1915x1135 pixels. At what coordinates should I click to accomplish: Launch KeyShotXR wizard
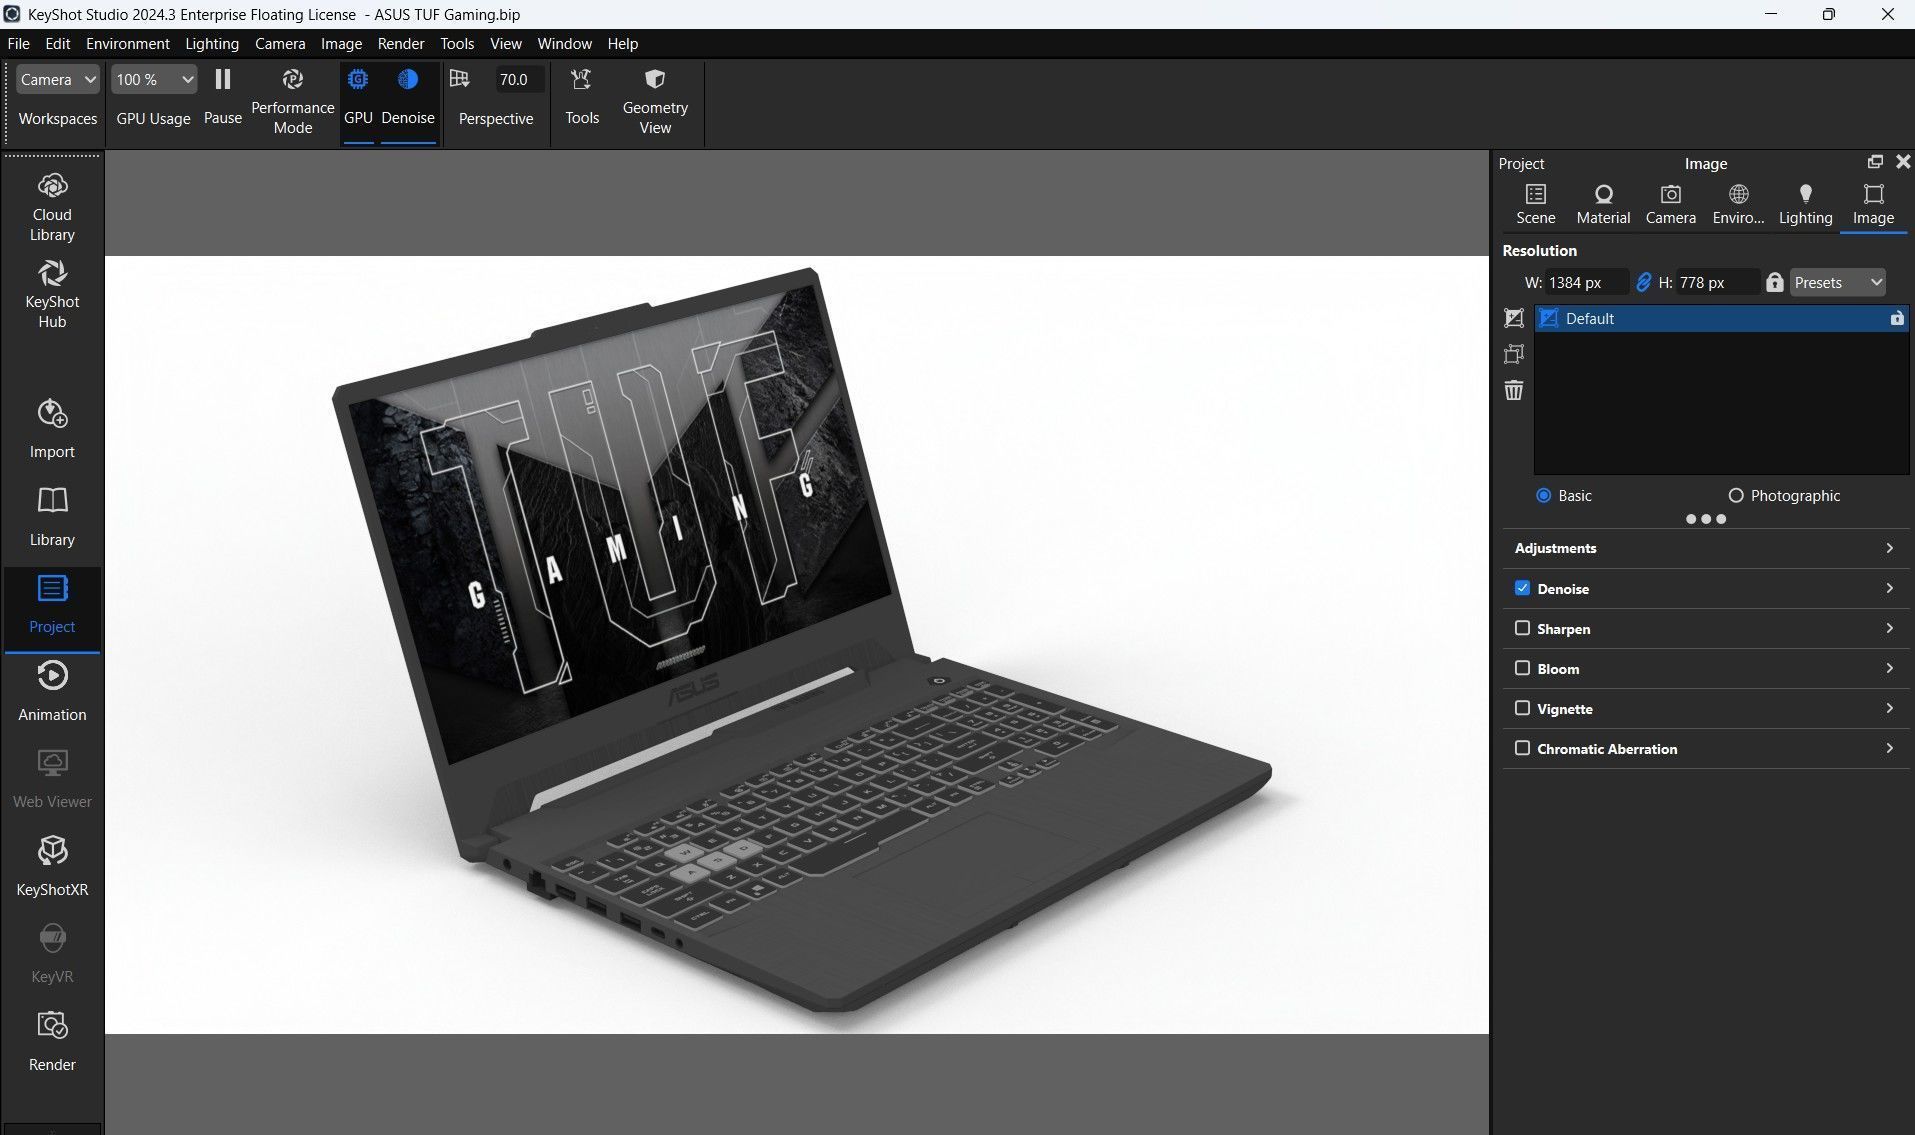52,866
